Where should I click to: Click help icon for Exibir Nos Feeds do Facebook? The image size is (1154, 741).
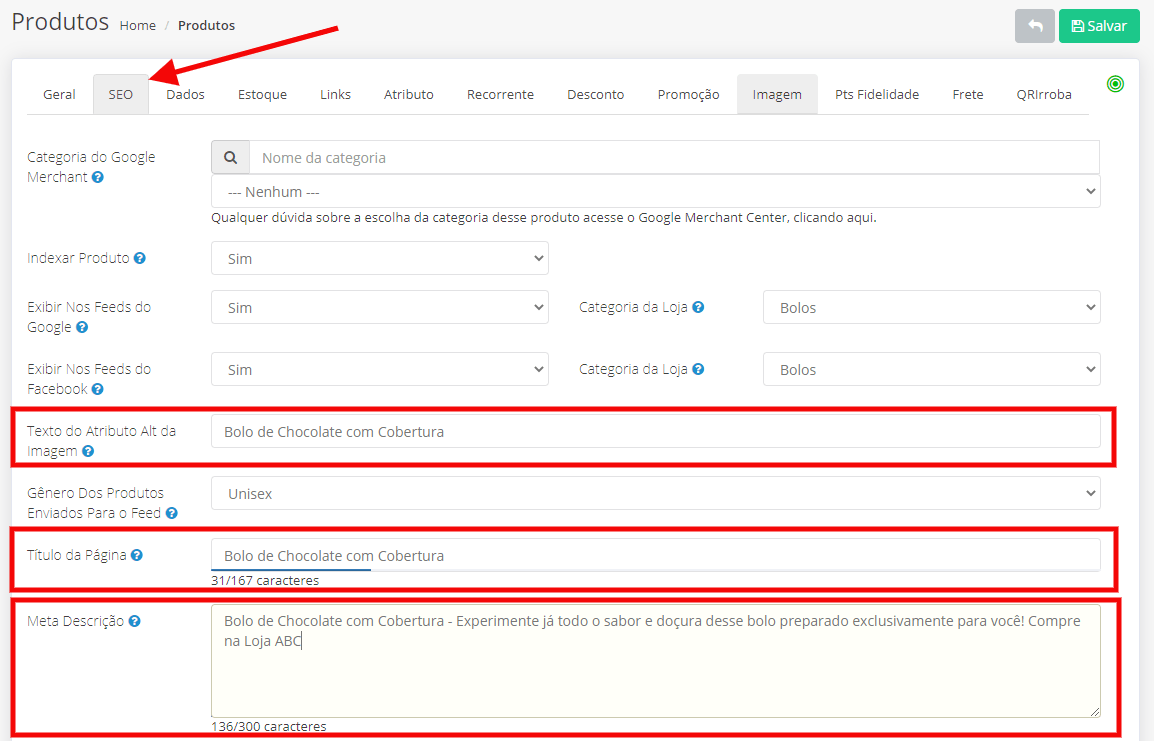pyautogui.click(x=97, y=389)
